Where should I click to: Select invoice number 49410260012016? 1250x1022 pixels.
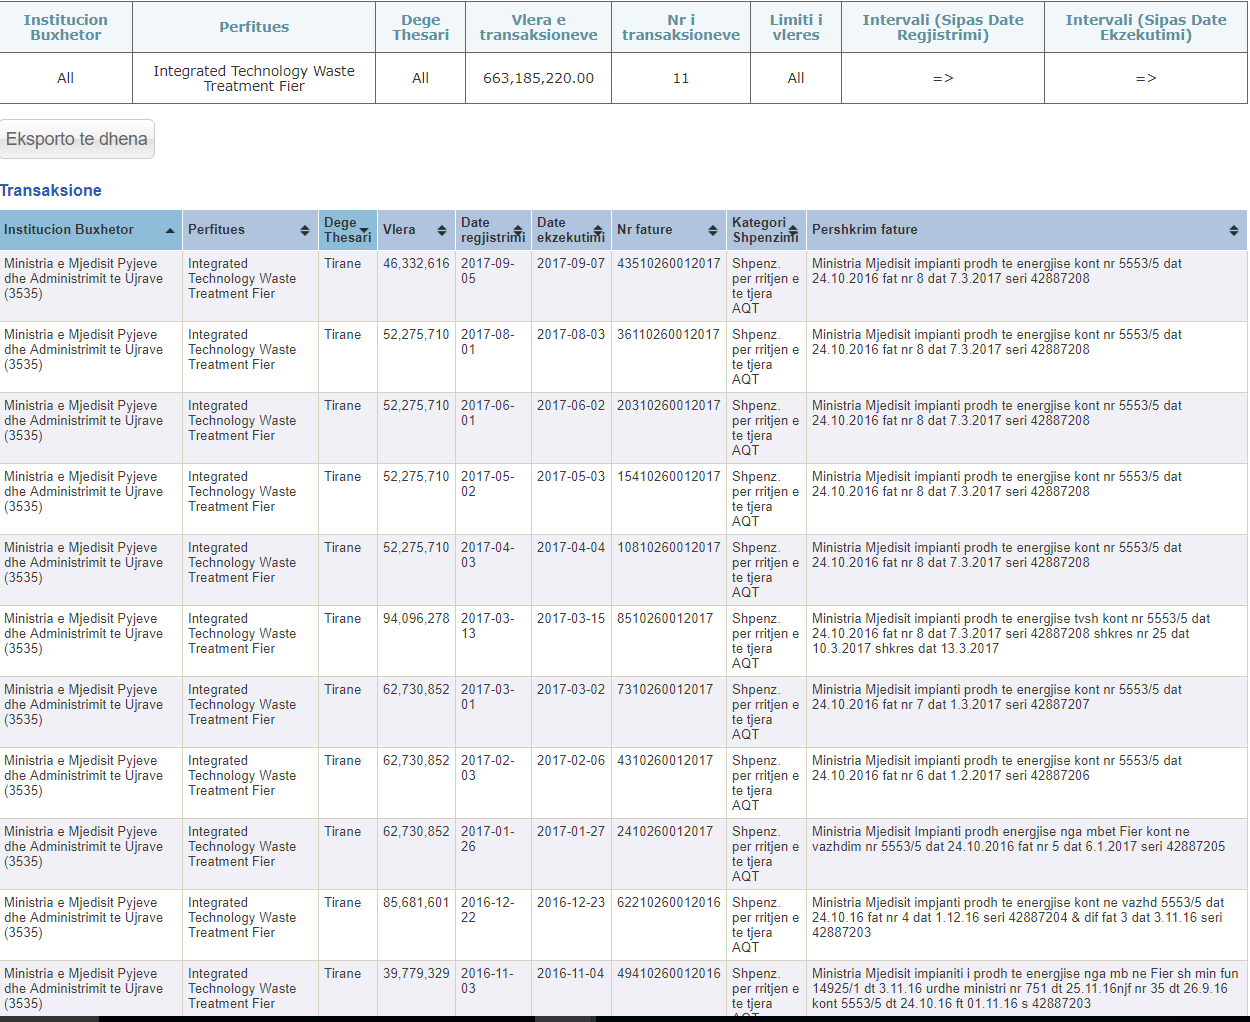(669, 974)
